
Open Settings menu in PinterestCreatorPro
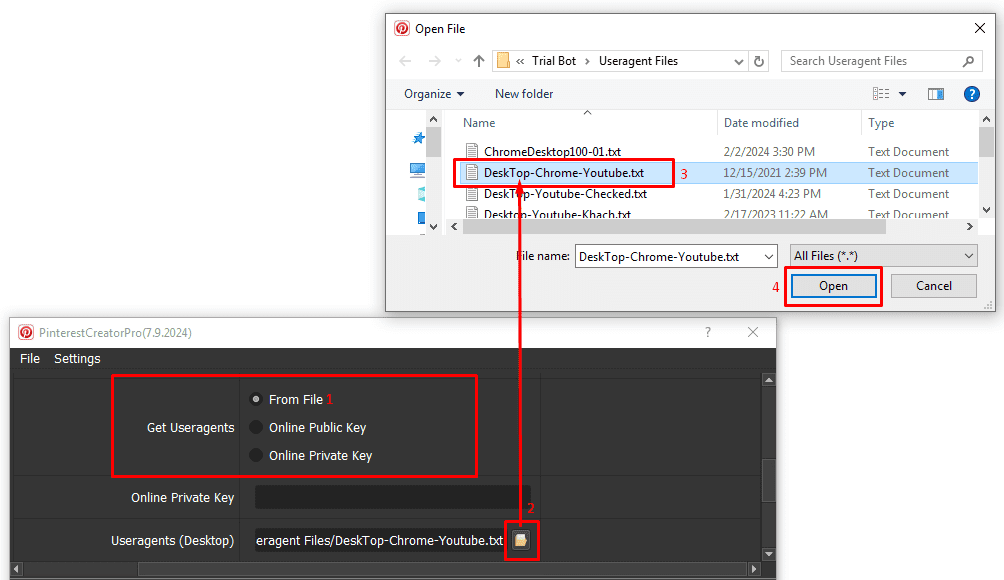pos(77,358)
